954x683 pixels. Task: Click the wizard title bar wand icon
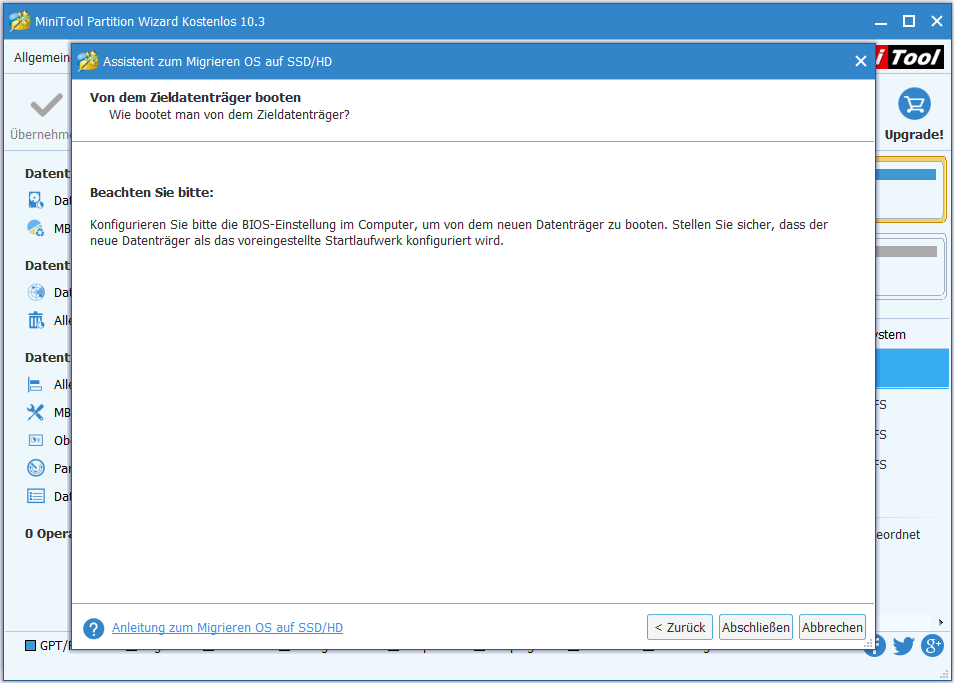click(x=88, y=61)
